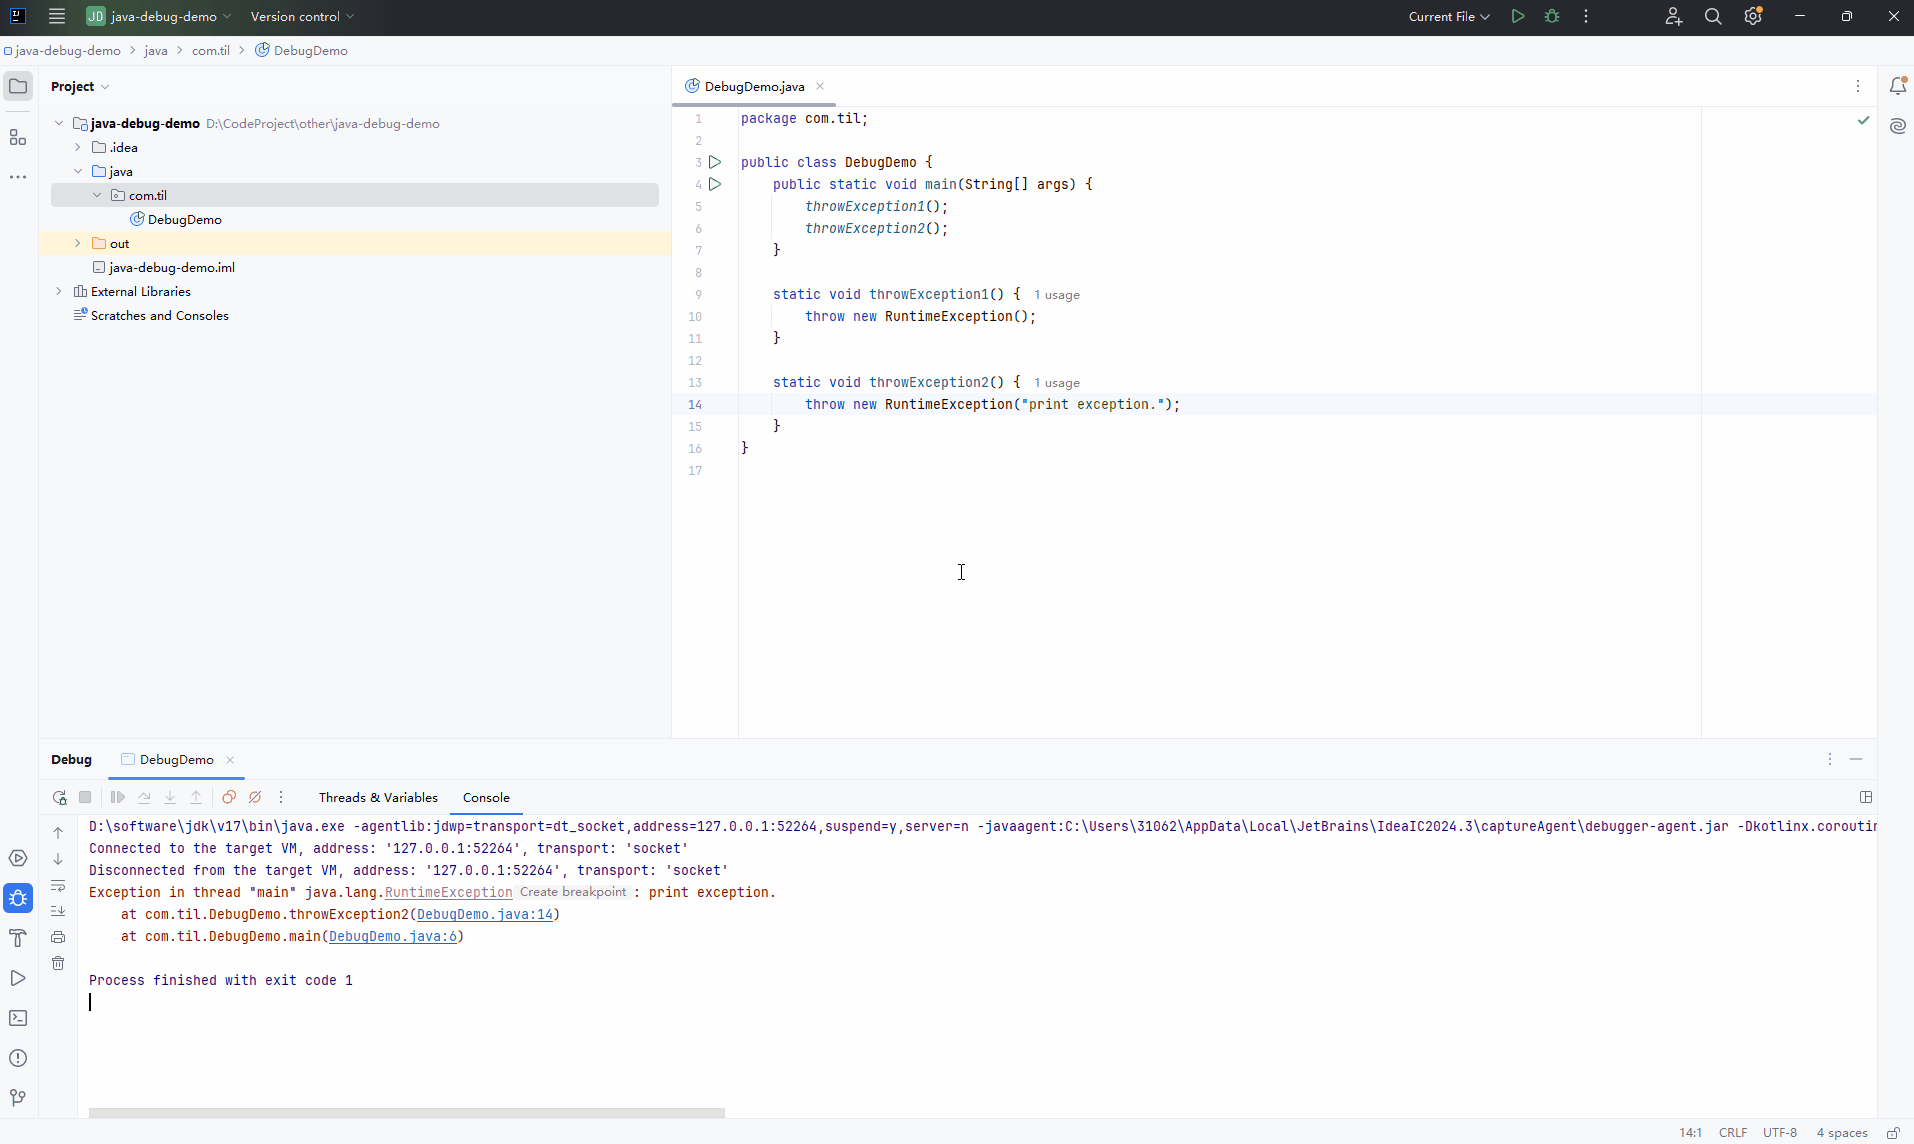Click RuntimeException link in console

[449, 893]
